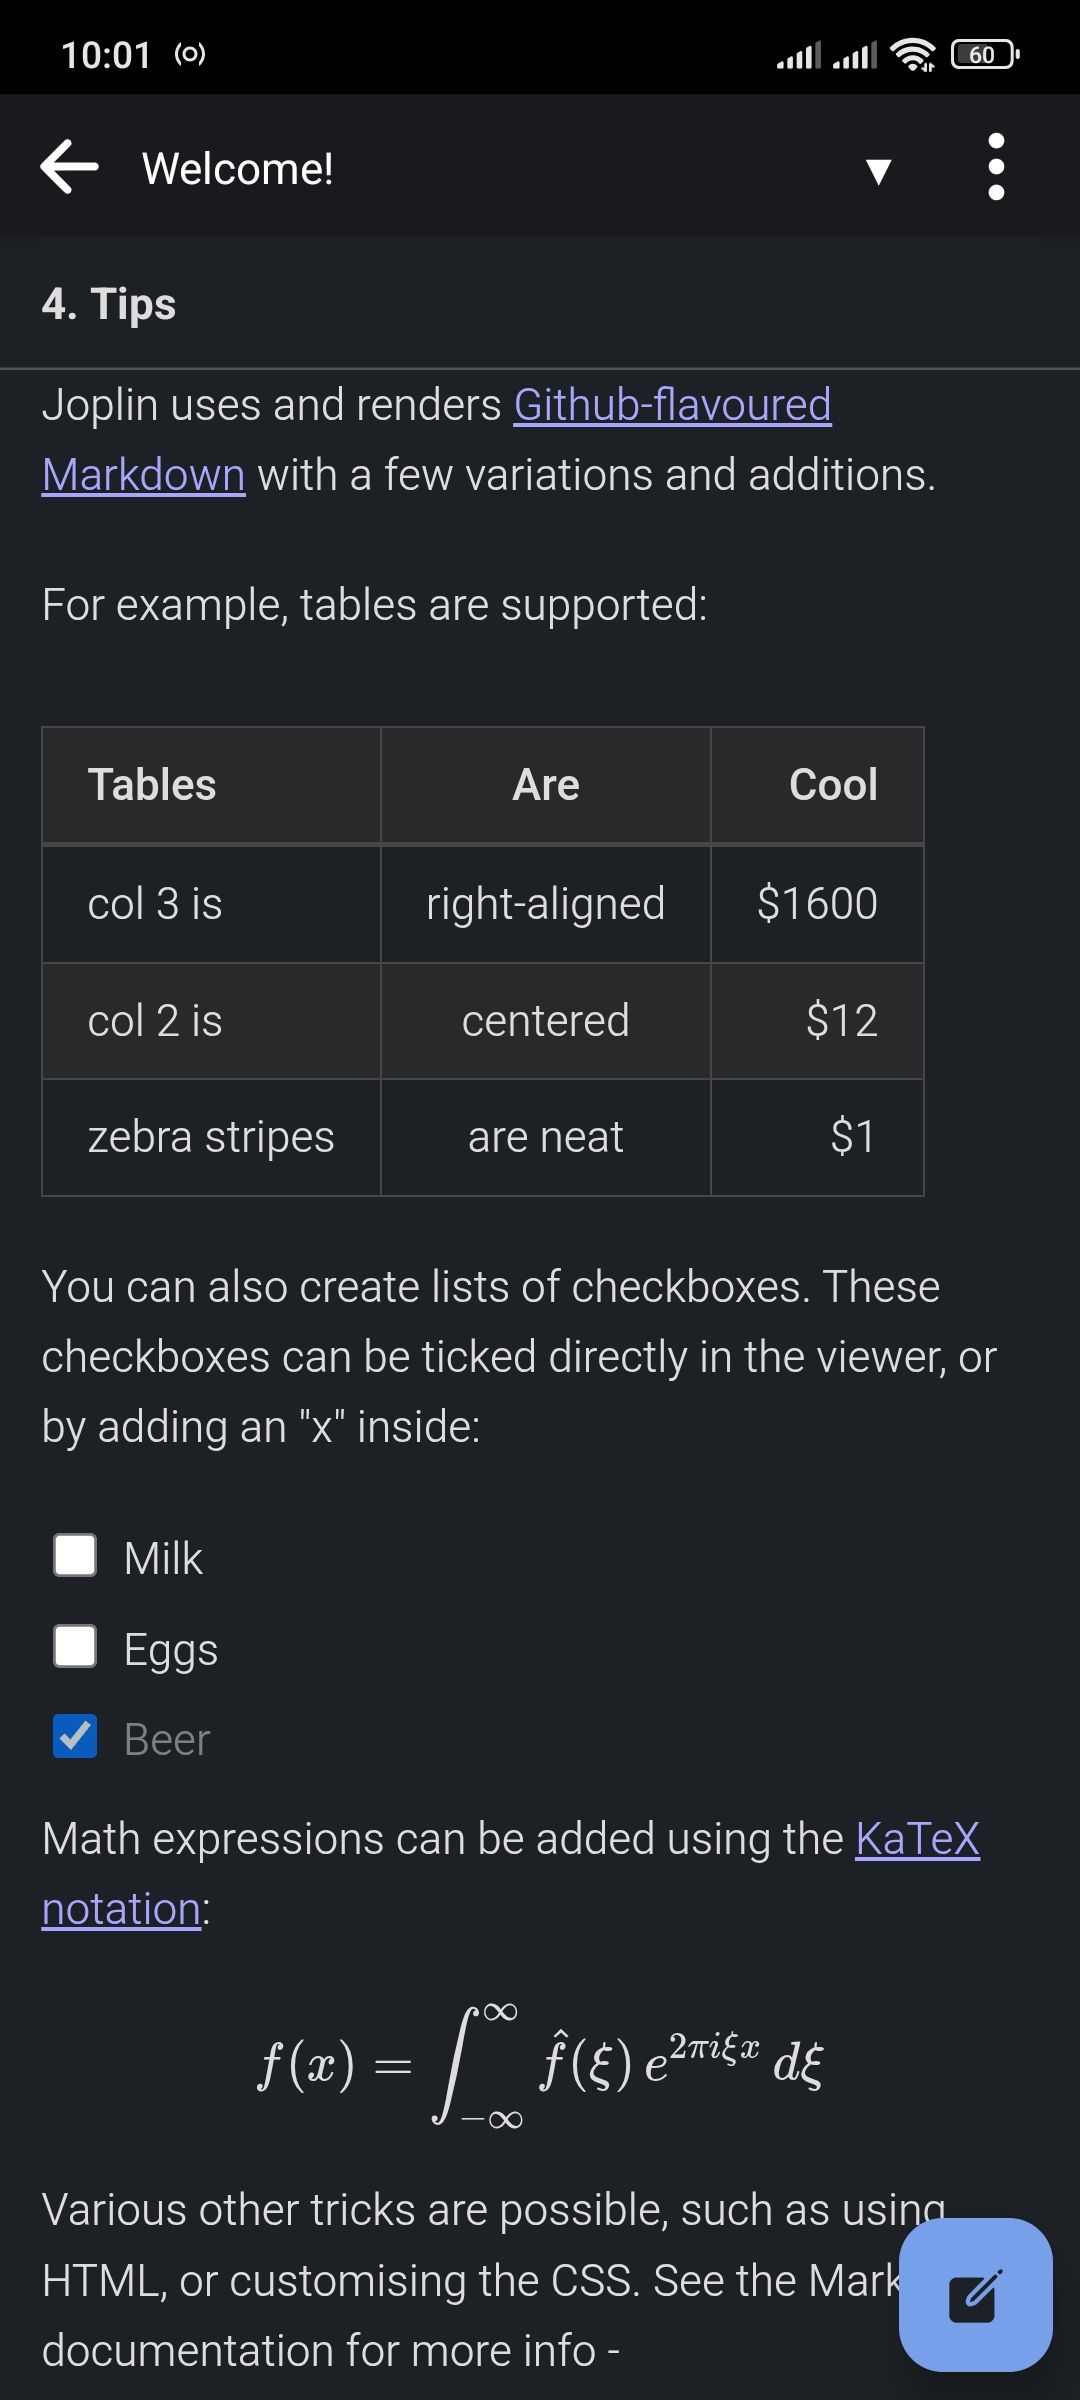The image size is (1080, 2400).
Task: Tap the $1600 table cell
Action: (x=817, y=904)
